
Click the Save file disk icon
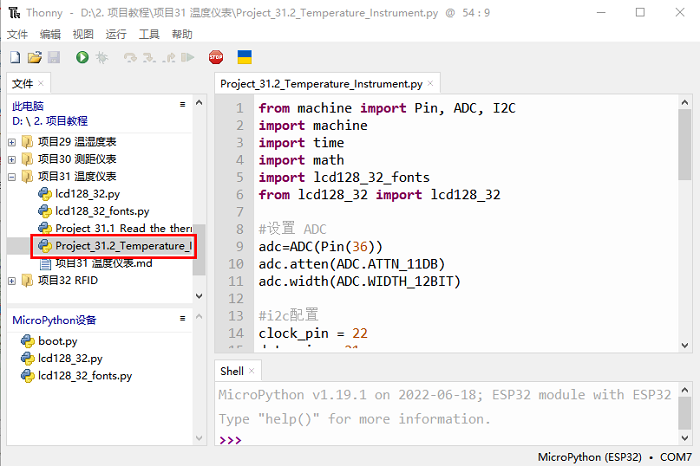click(x=53, y=59)
